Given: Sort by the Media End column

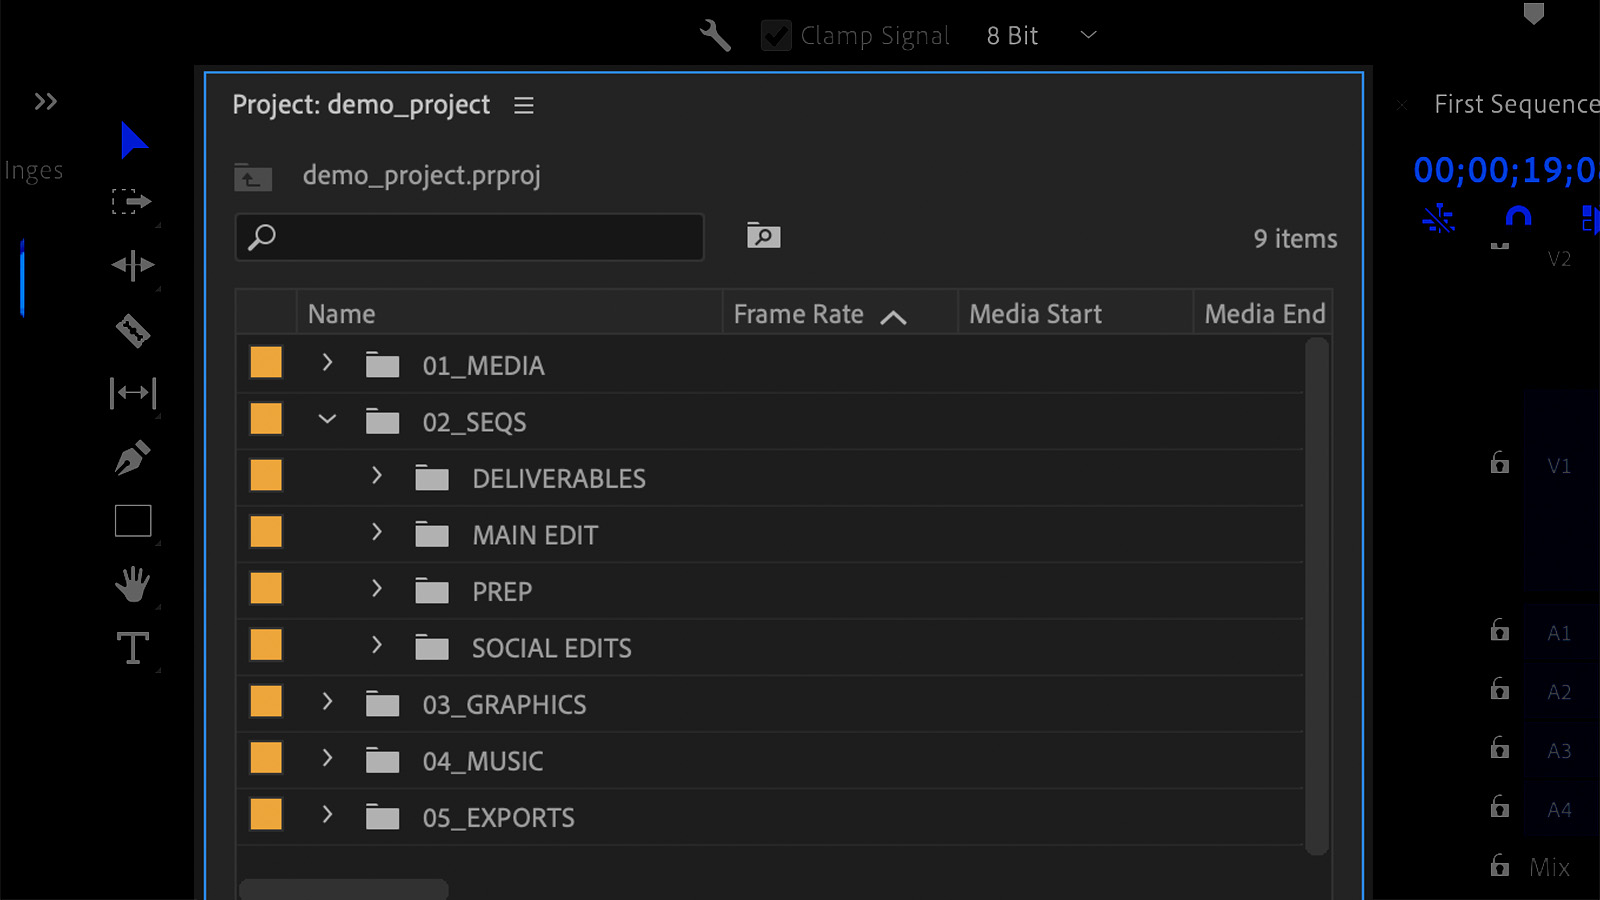Looking at the screenshot, I should coord(1263,314).
